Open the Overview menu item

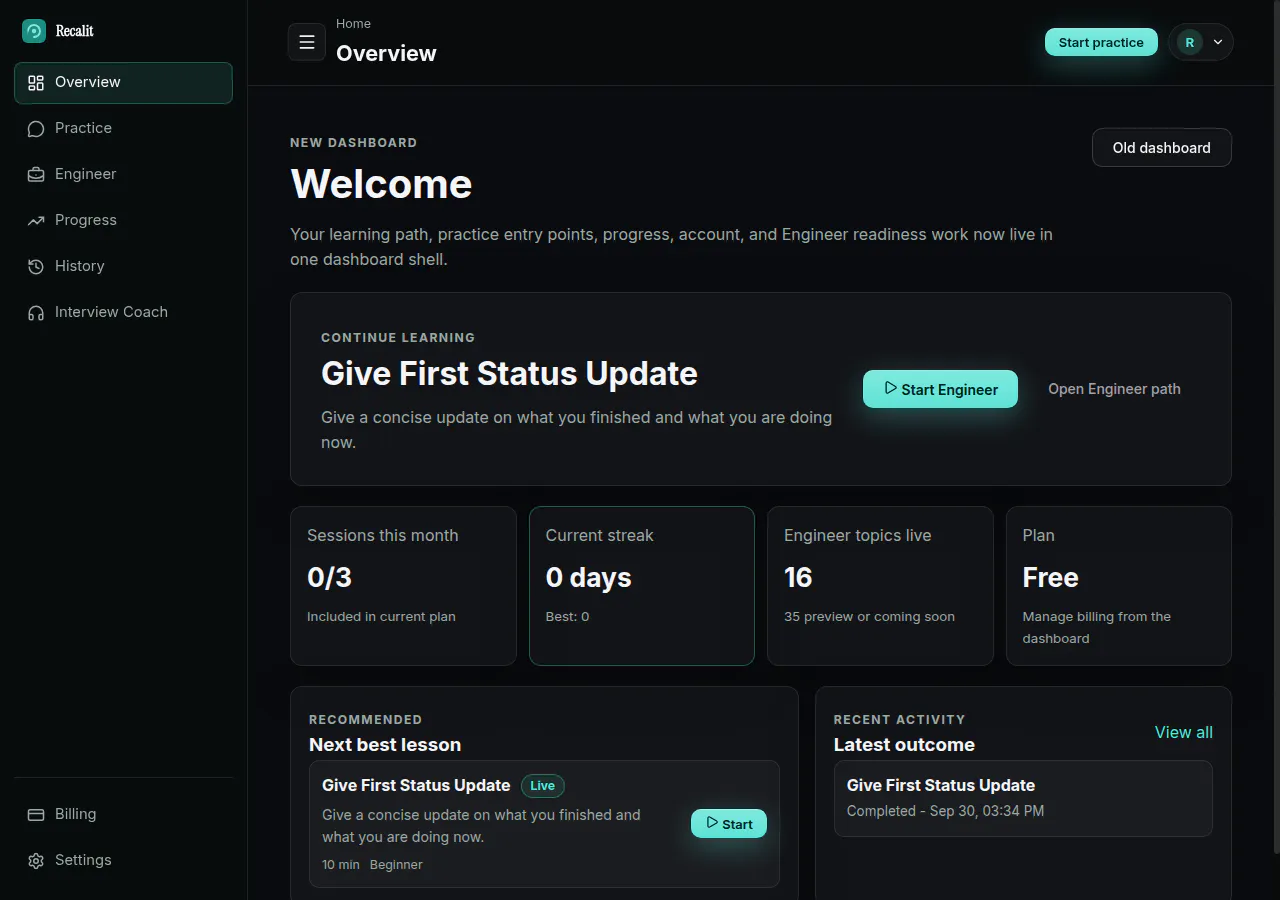tap(123, 83)
